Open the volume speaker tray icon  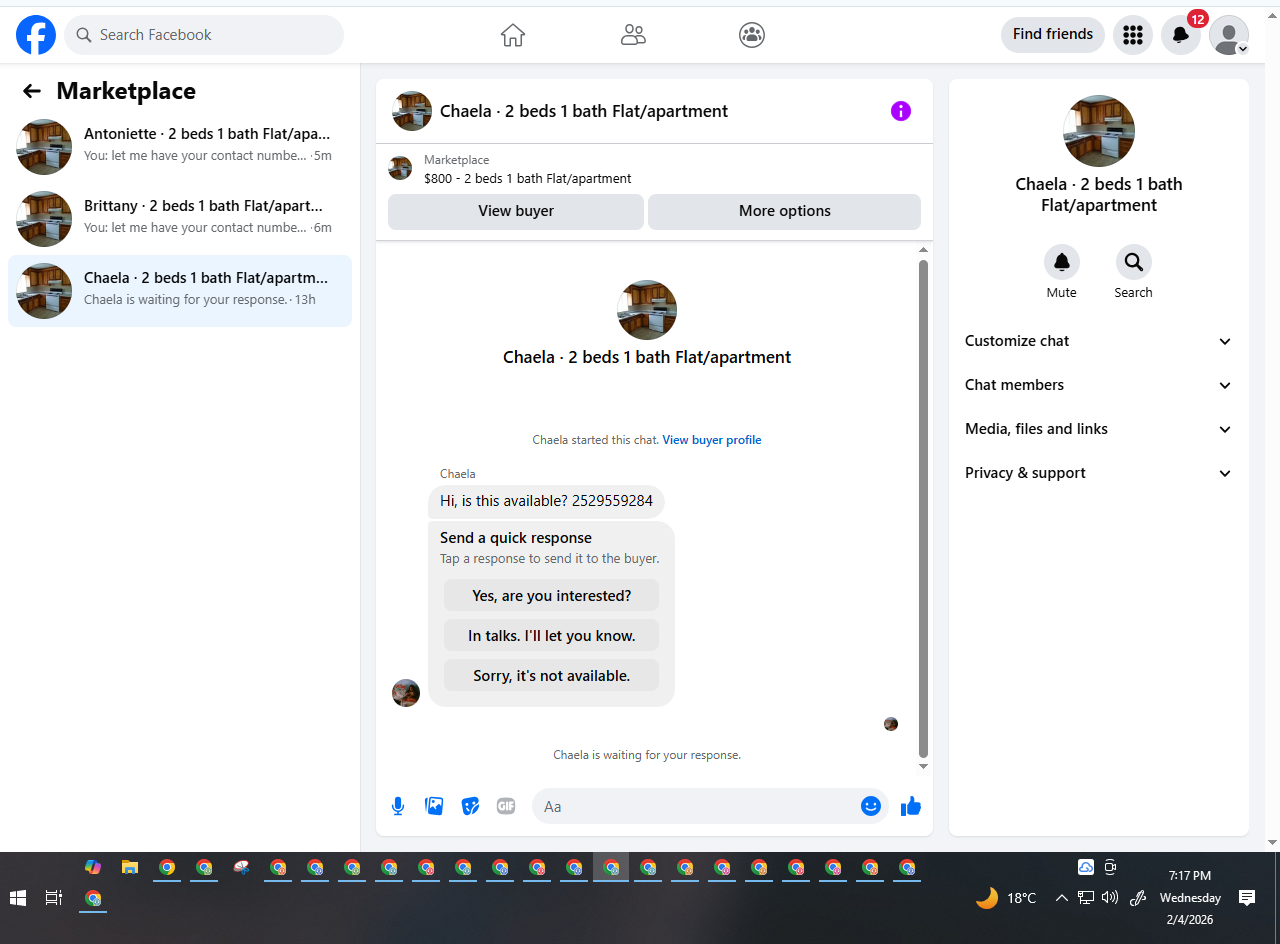click(1109, 898)
